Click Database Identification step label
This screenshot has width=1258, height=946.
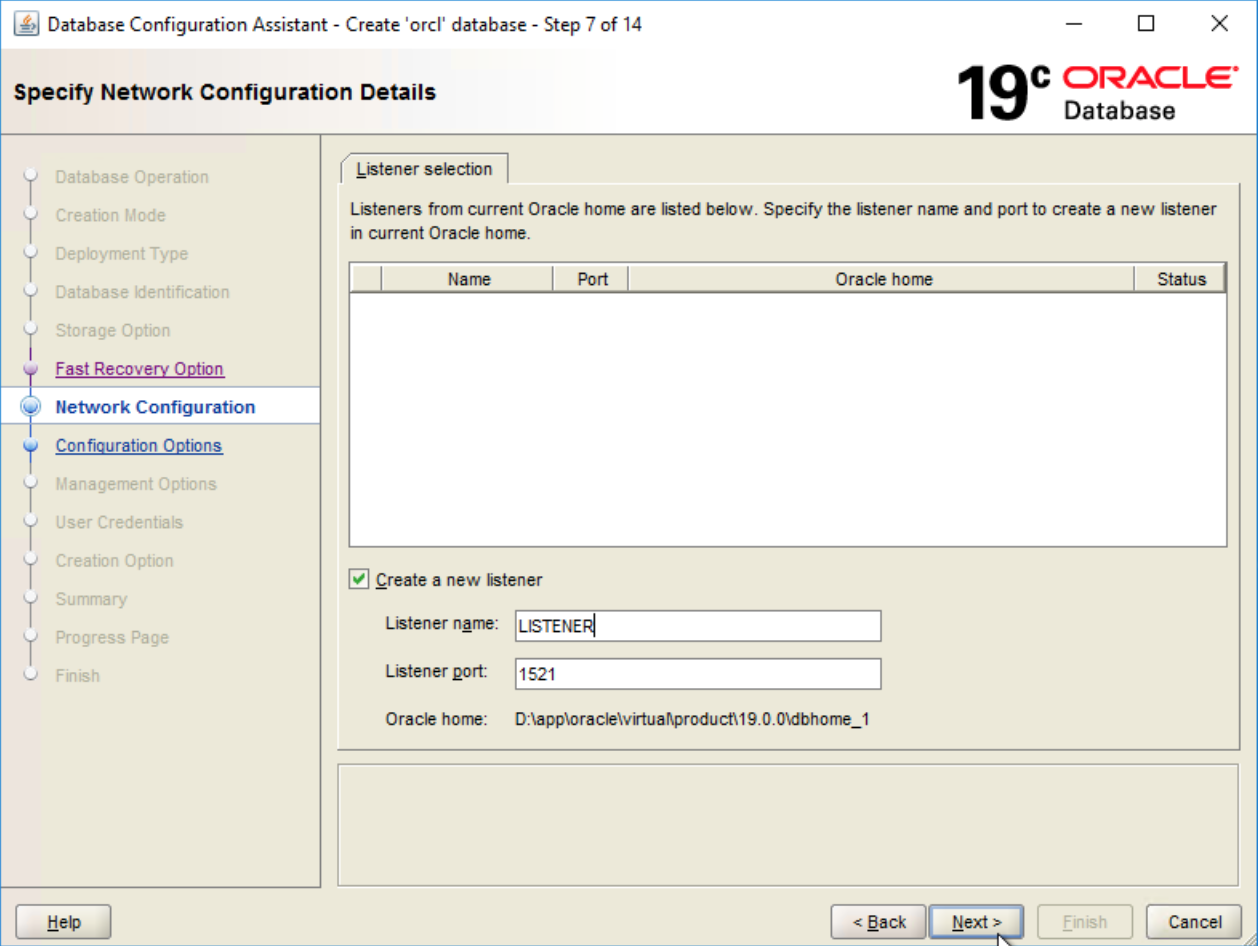tap(142, 292)
